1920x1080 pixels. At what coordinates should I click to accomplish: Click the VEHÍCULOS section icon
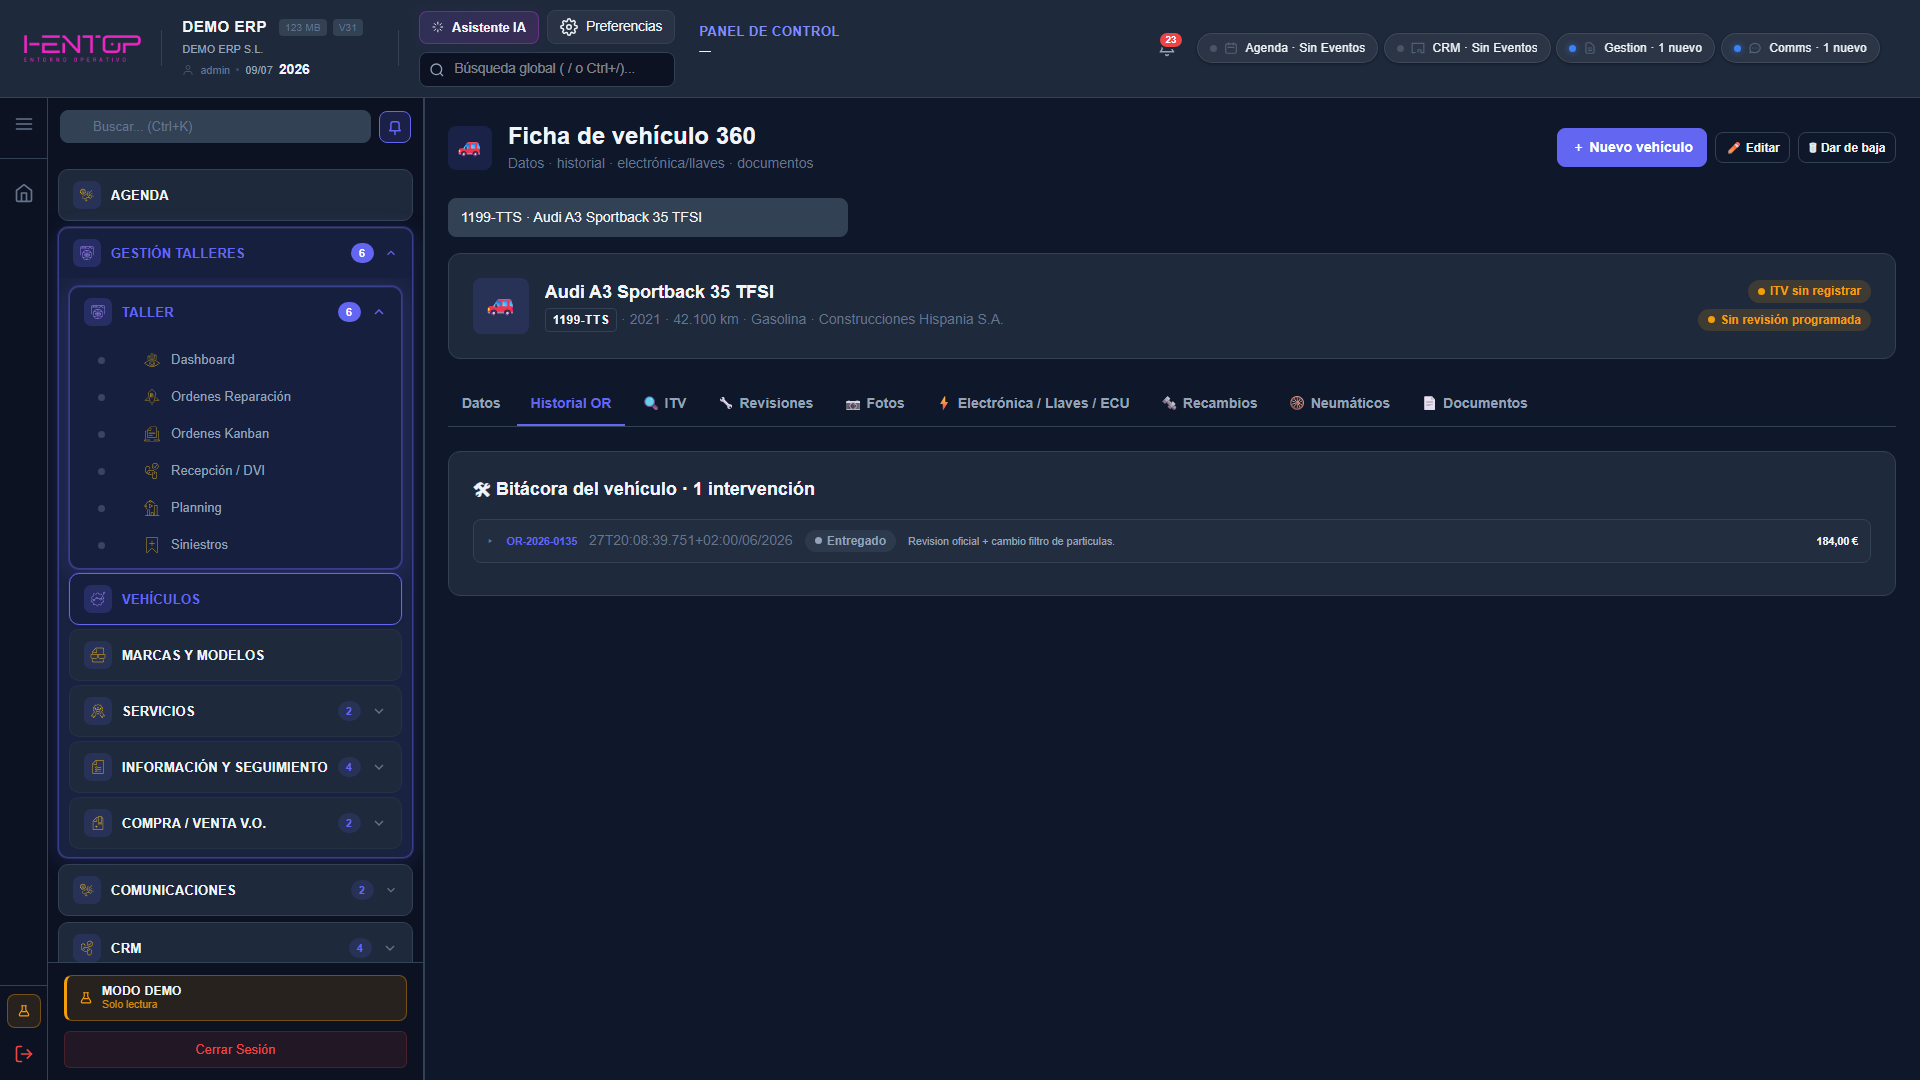click(x=98, y=599)
